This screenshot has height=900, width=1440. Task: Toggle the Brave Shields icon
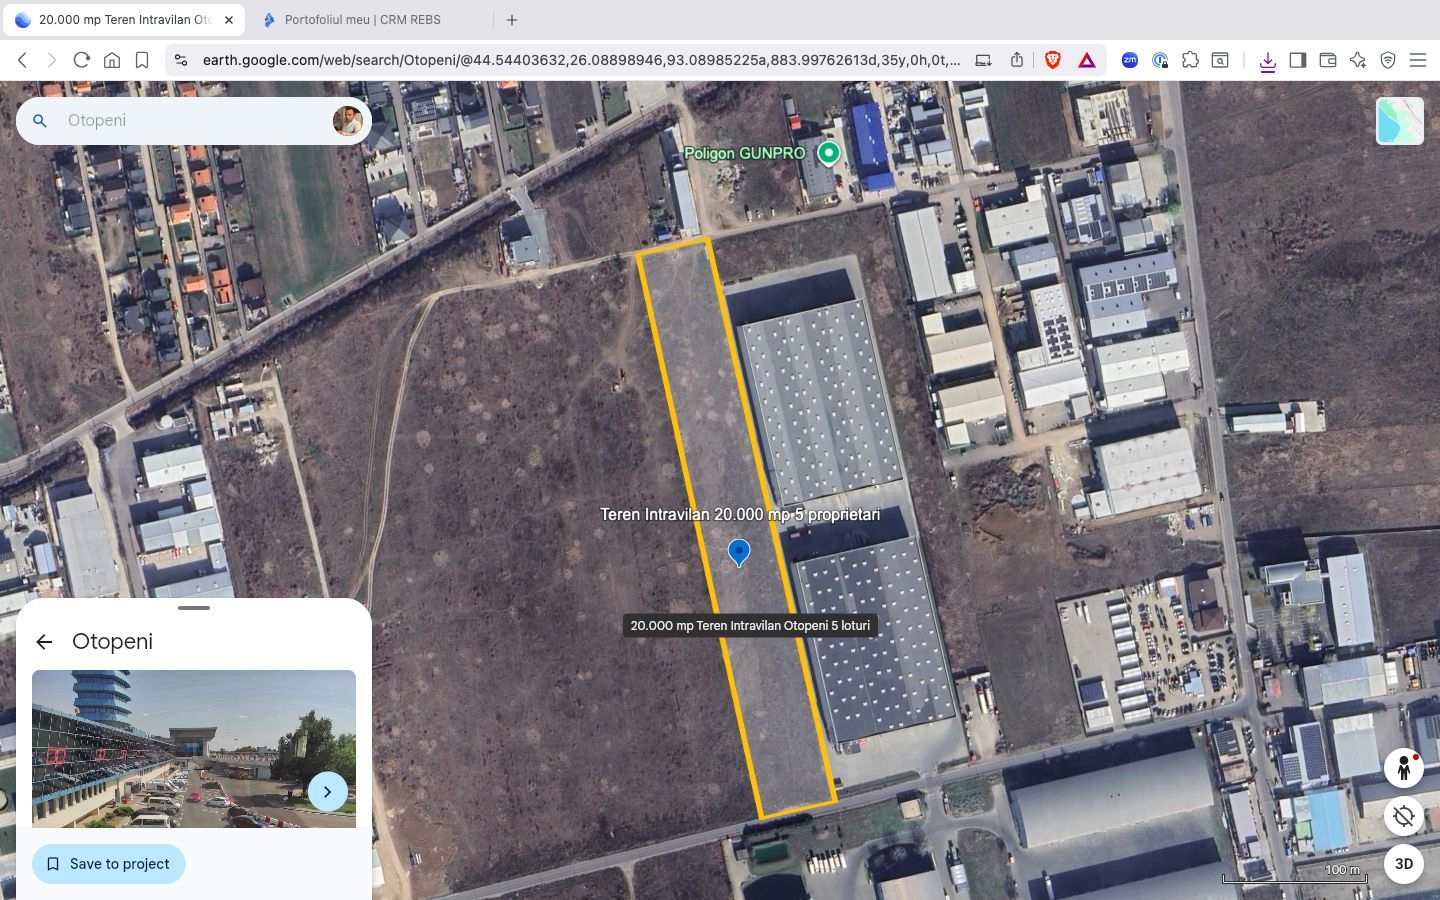(1052, 60)
